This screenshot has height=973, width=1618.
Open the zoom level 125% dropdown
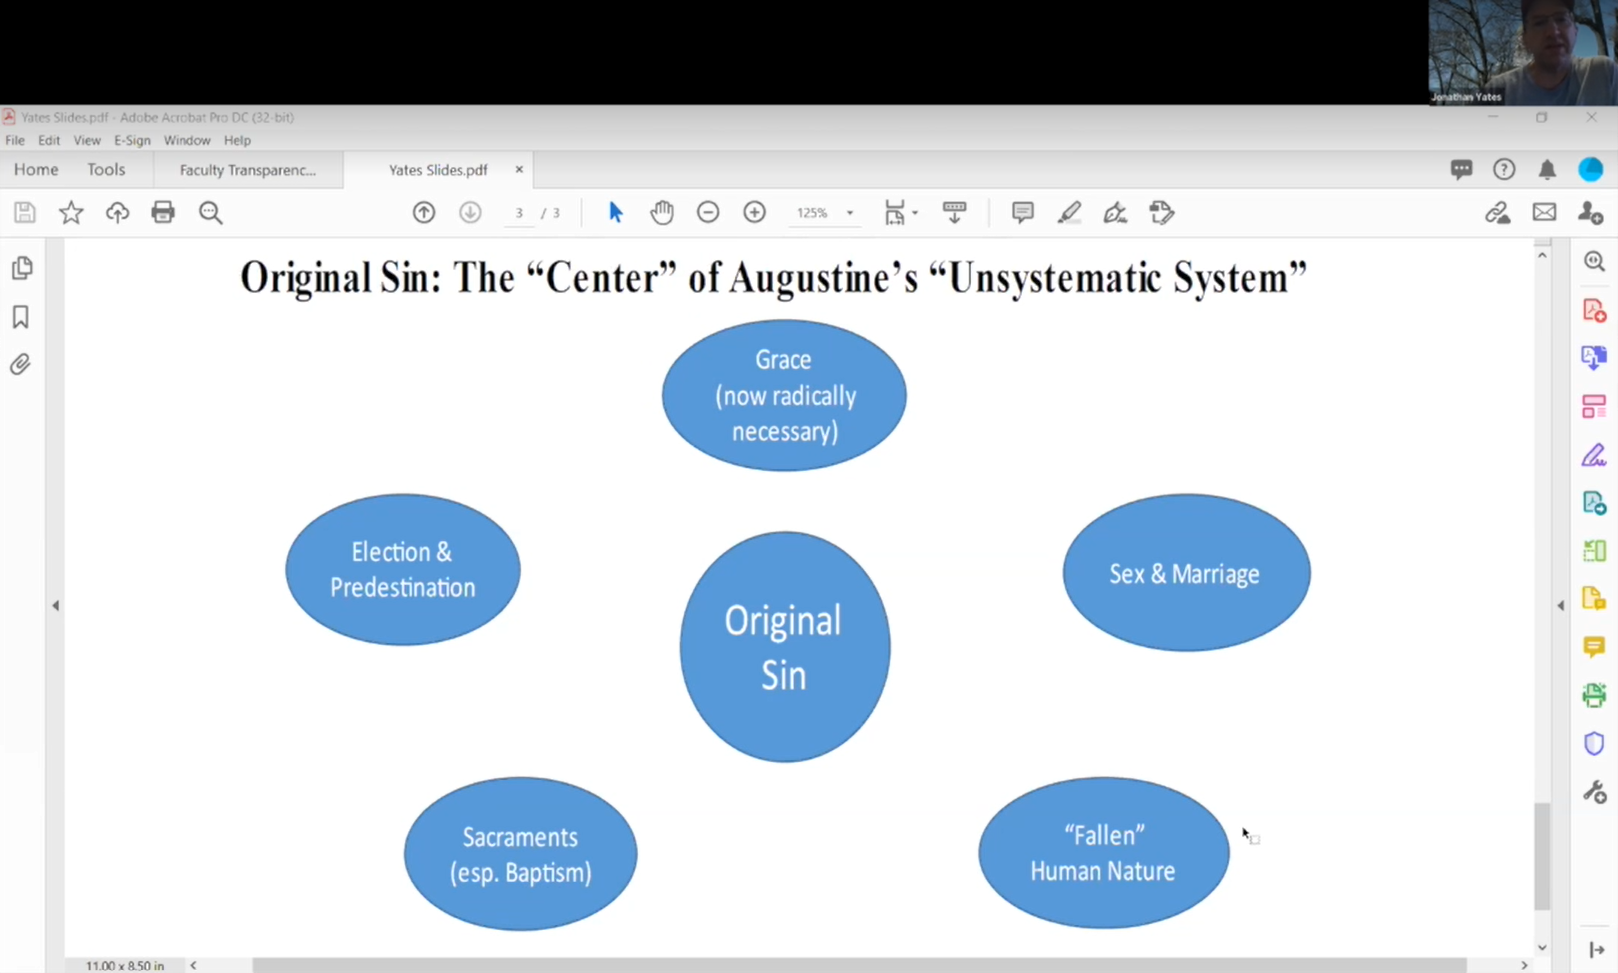[849, 213]
